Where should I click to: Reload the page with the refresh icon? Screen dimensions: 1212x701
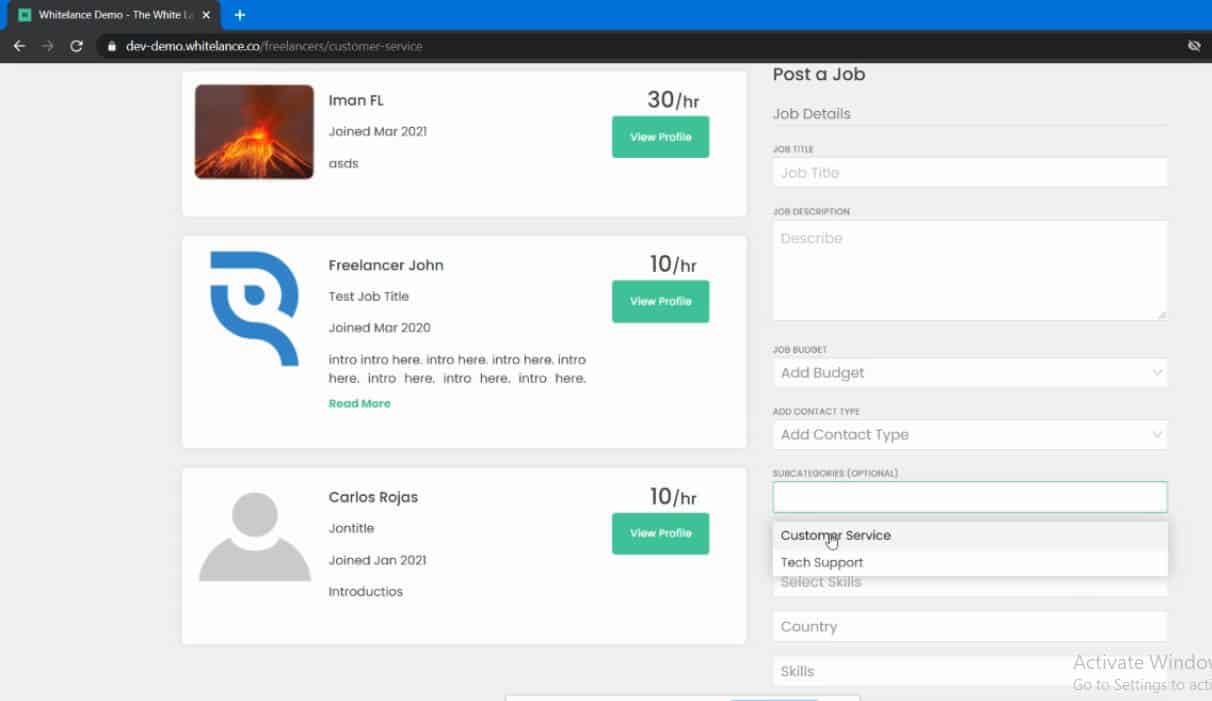click(76, 46)
